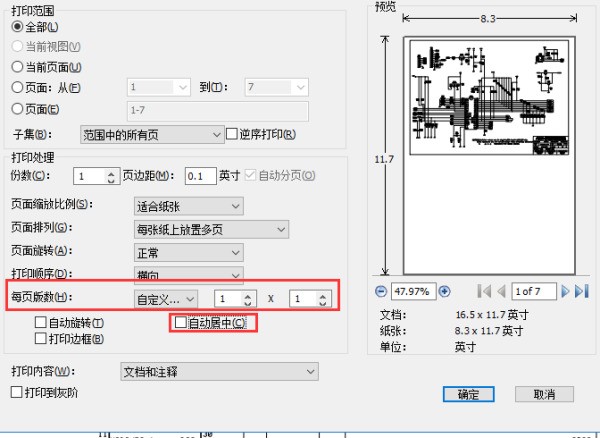The width and height of the screenshot is (600, 438).
Task: Select the 当前页面 radio option
Action: tap(17, 66)
